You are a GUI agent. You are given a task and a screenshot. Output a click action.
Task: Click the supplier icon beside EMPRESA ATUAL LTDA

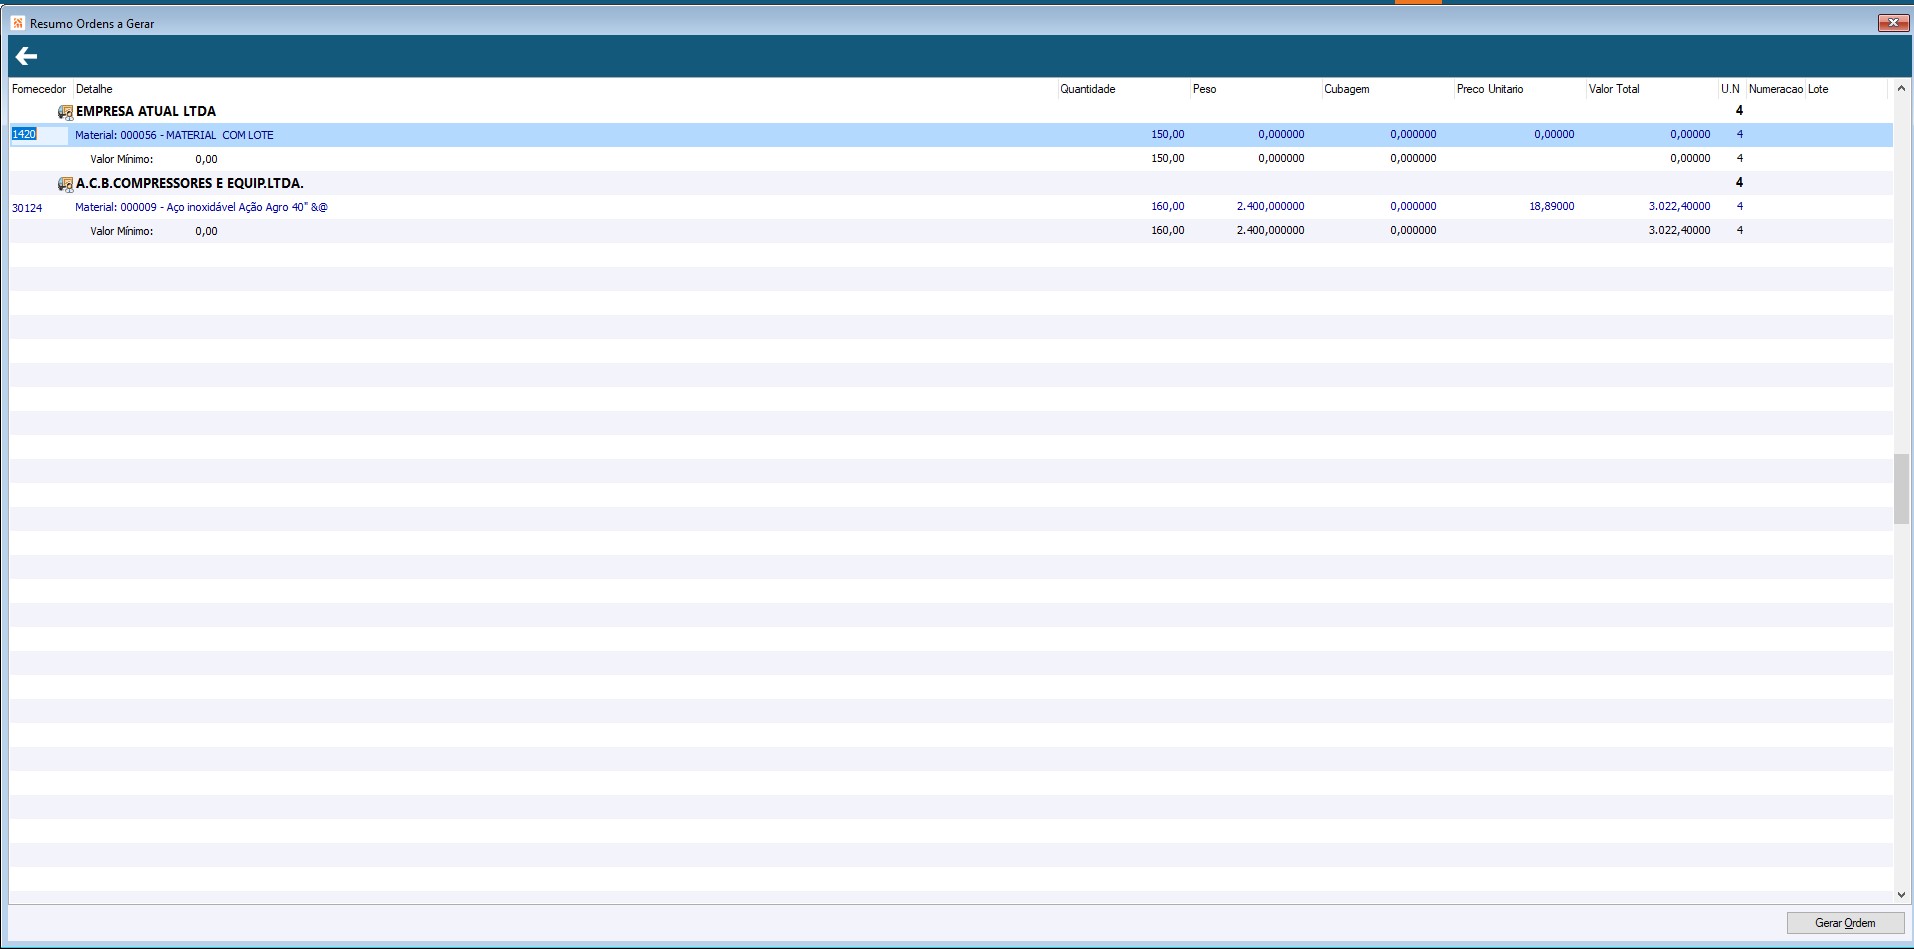[65, 112]
